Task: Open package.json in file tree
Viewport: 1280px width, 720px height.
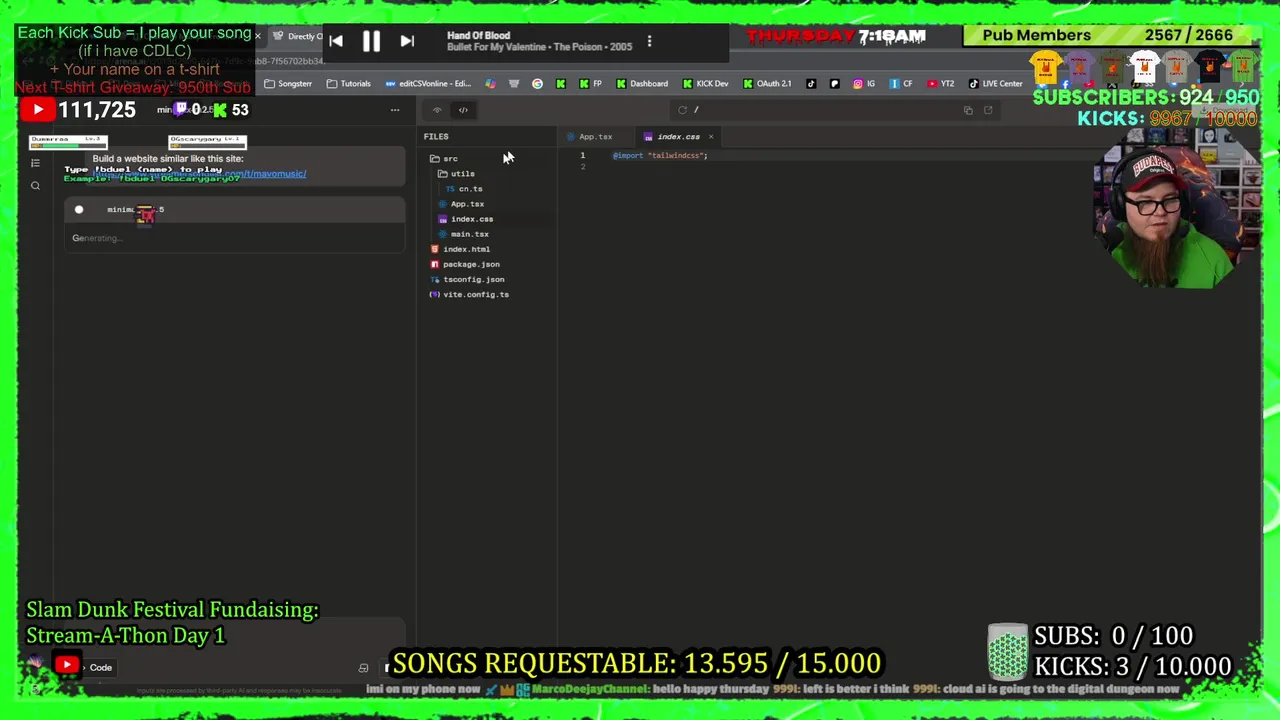Action: point(465,264)
